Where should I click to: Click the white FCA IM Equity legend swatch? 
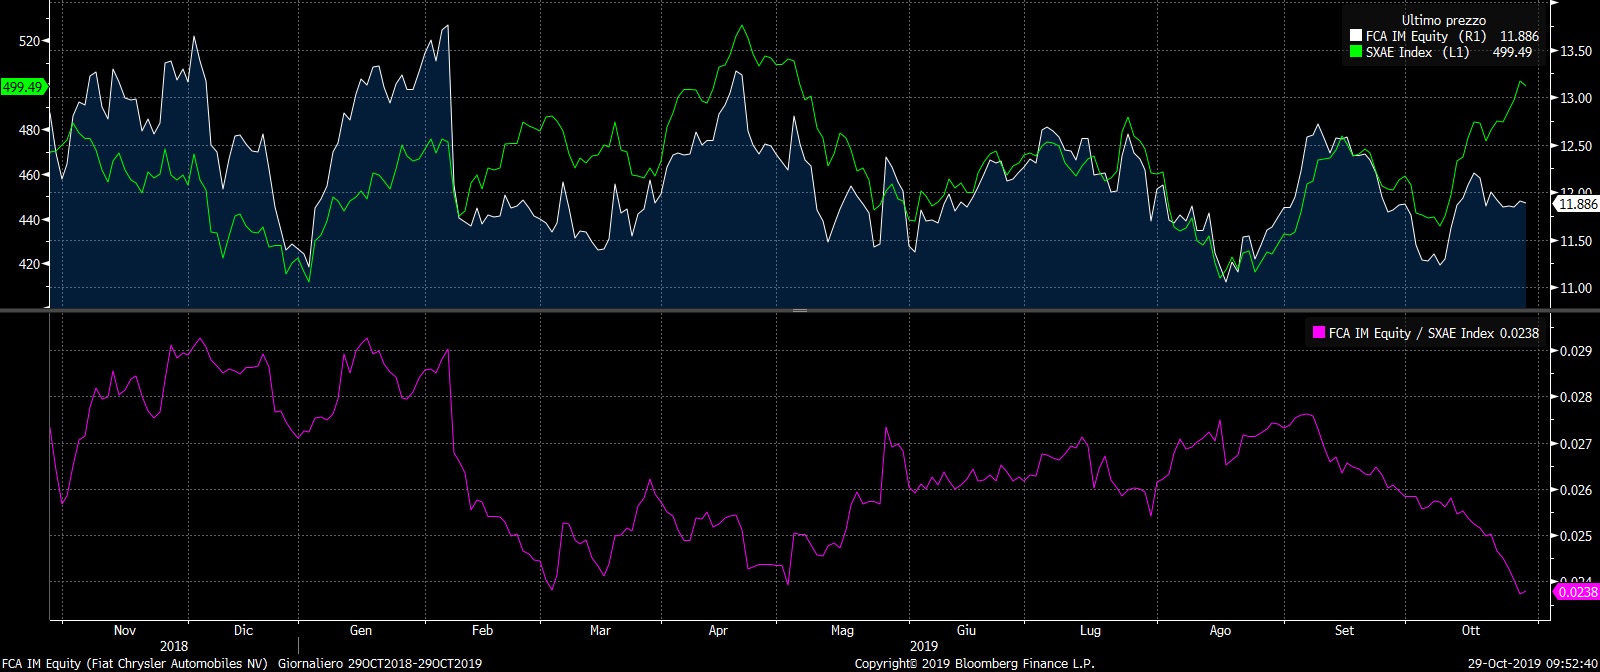click(1356, 36)
